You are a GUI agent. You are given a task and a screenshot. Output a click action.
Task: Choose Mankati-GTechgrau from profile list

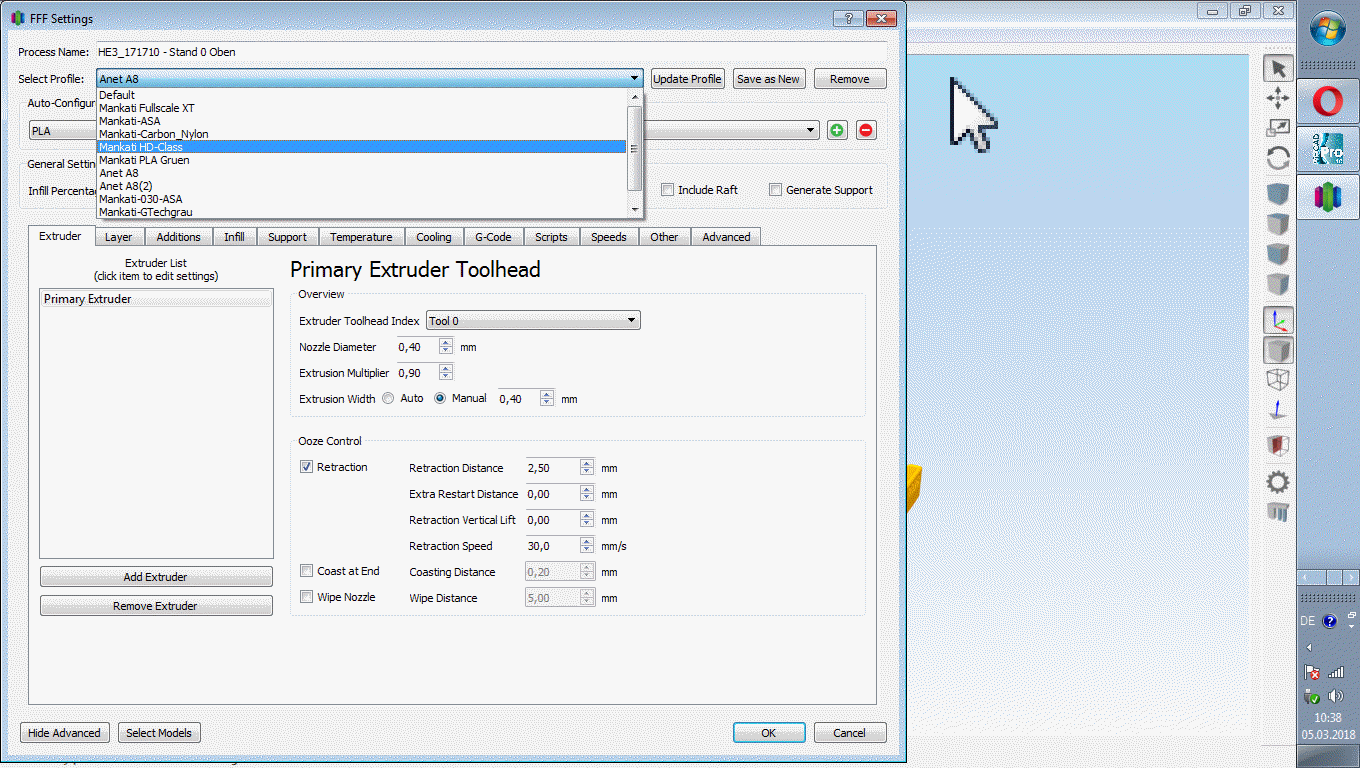click(x=362, y=212)
